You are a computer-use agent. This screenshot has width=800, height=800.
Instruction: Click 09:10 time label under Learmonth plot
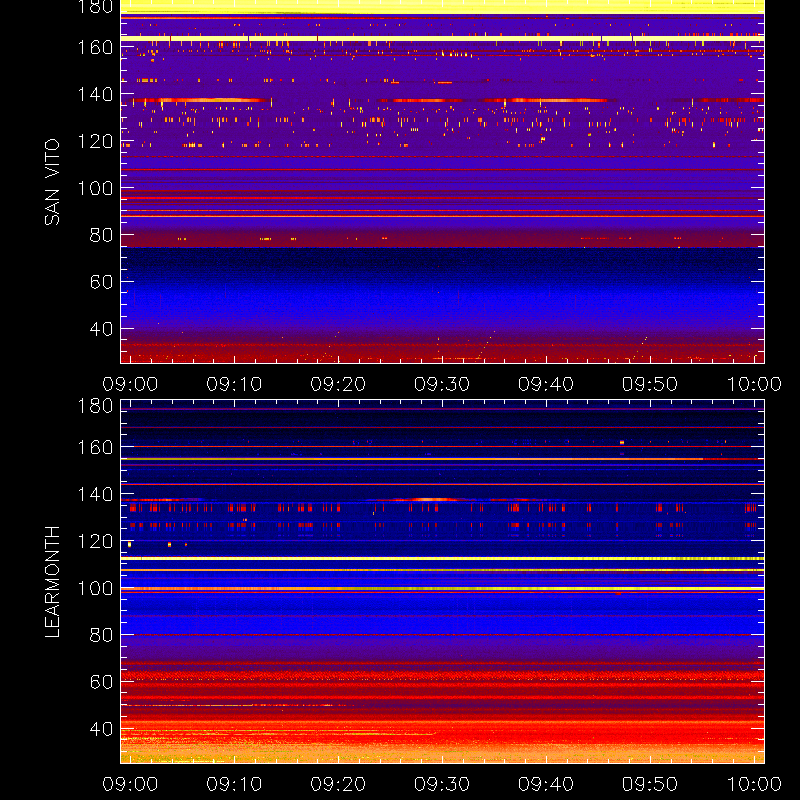234,784
